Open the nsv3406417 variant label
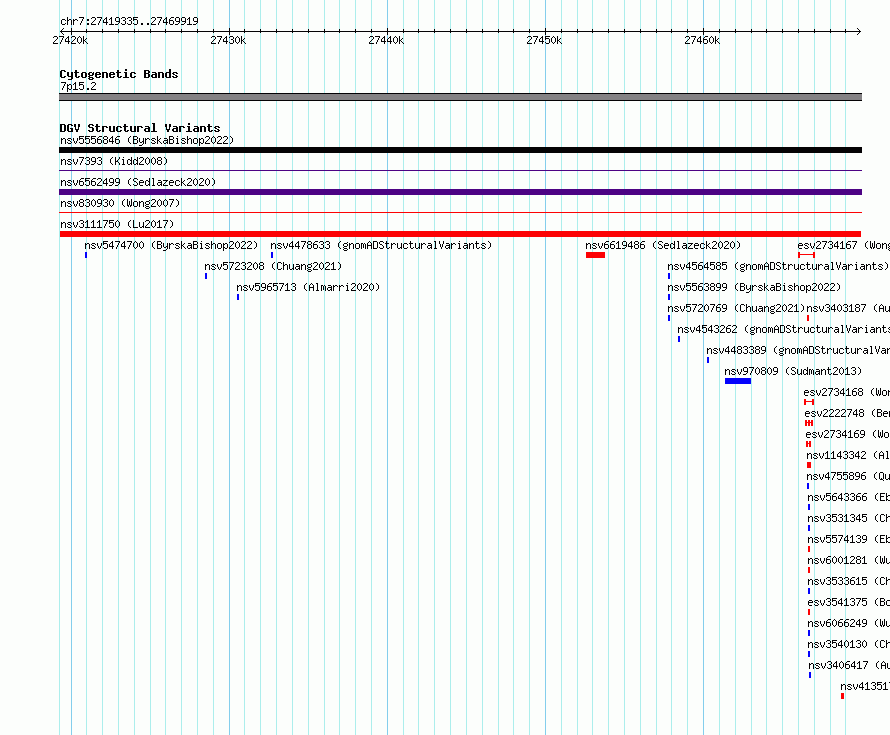 (849, 665)
